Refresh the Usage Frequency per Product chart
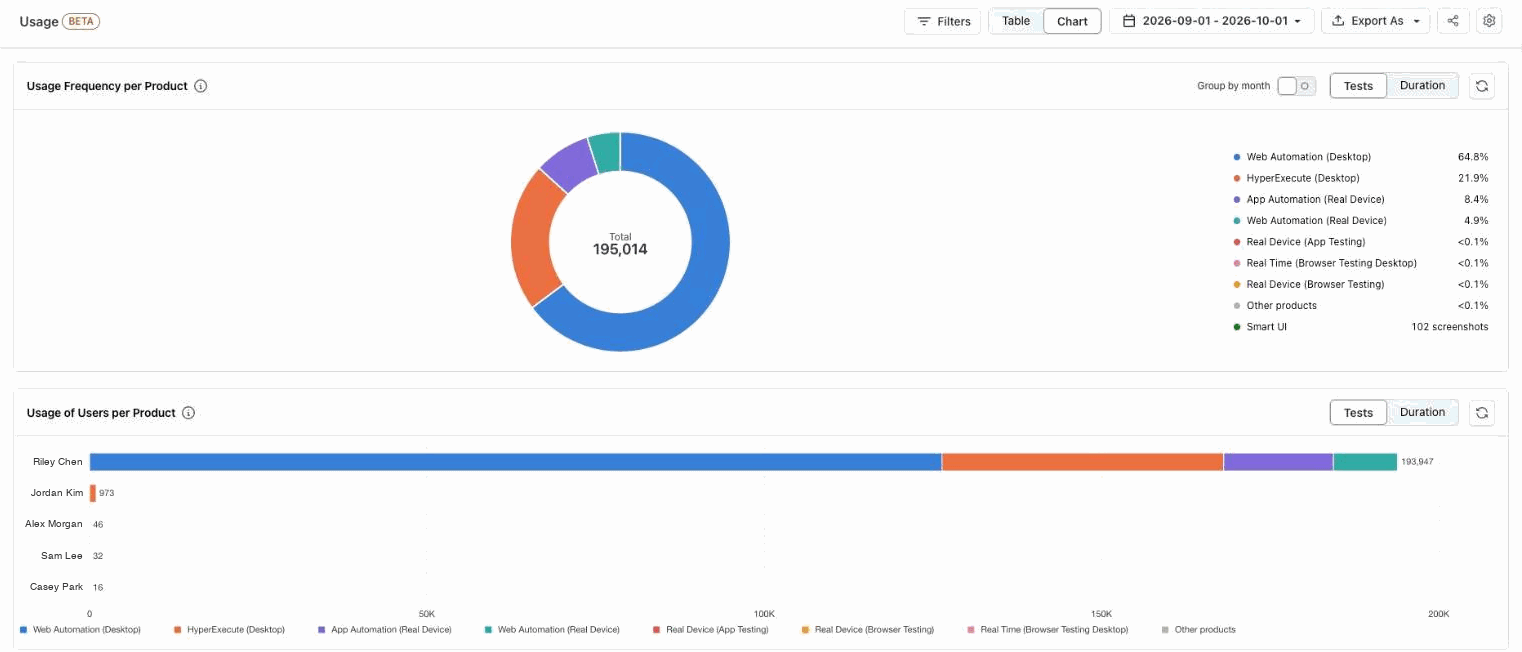This screenshot has width=1522, height=652. pos(1482,86)
